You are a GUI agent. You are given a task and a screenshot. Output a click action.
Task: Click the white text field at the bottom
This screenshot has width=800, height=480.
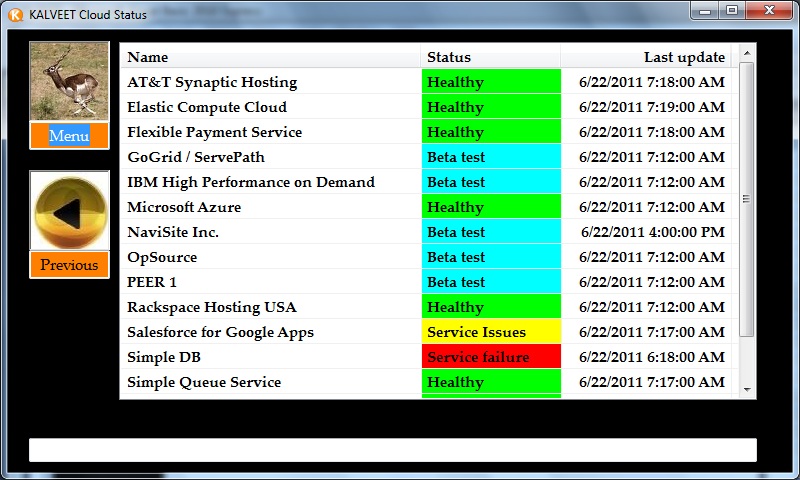pyautogui.click(x=393, y=450)
